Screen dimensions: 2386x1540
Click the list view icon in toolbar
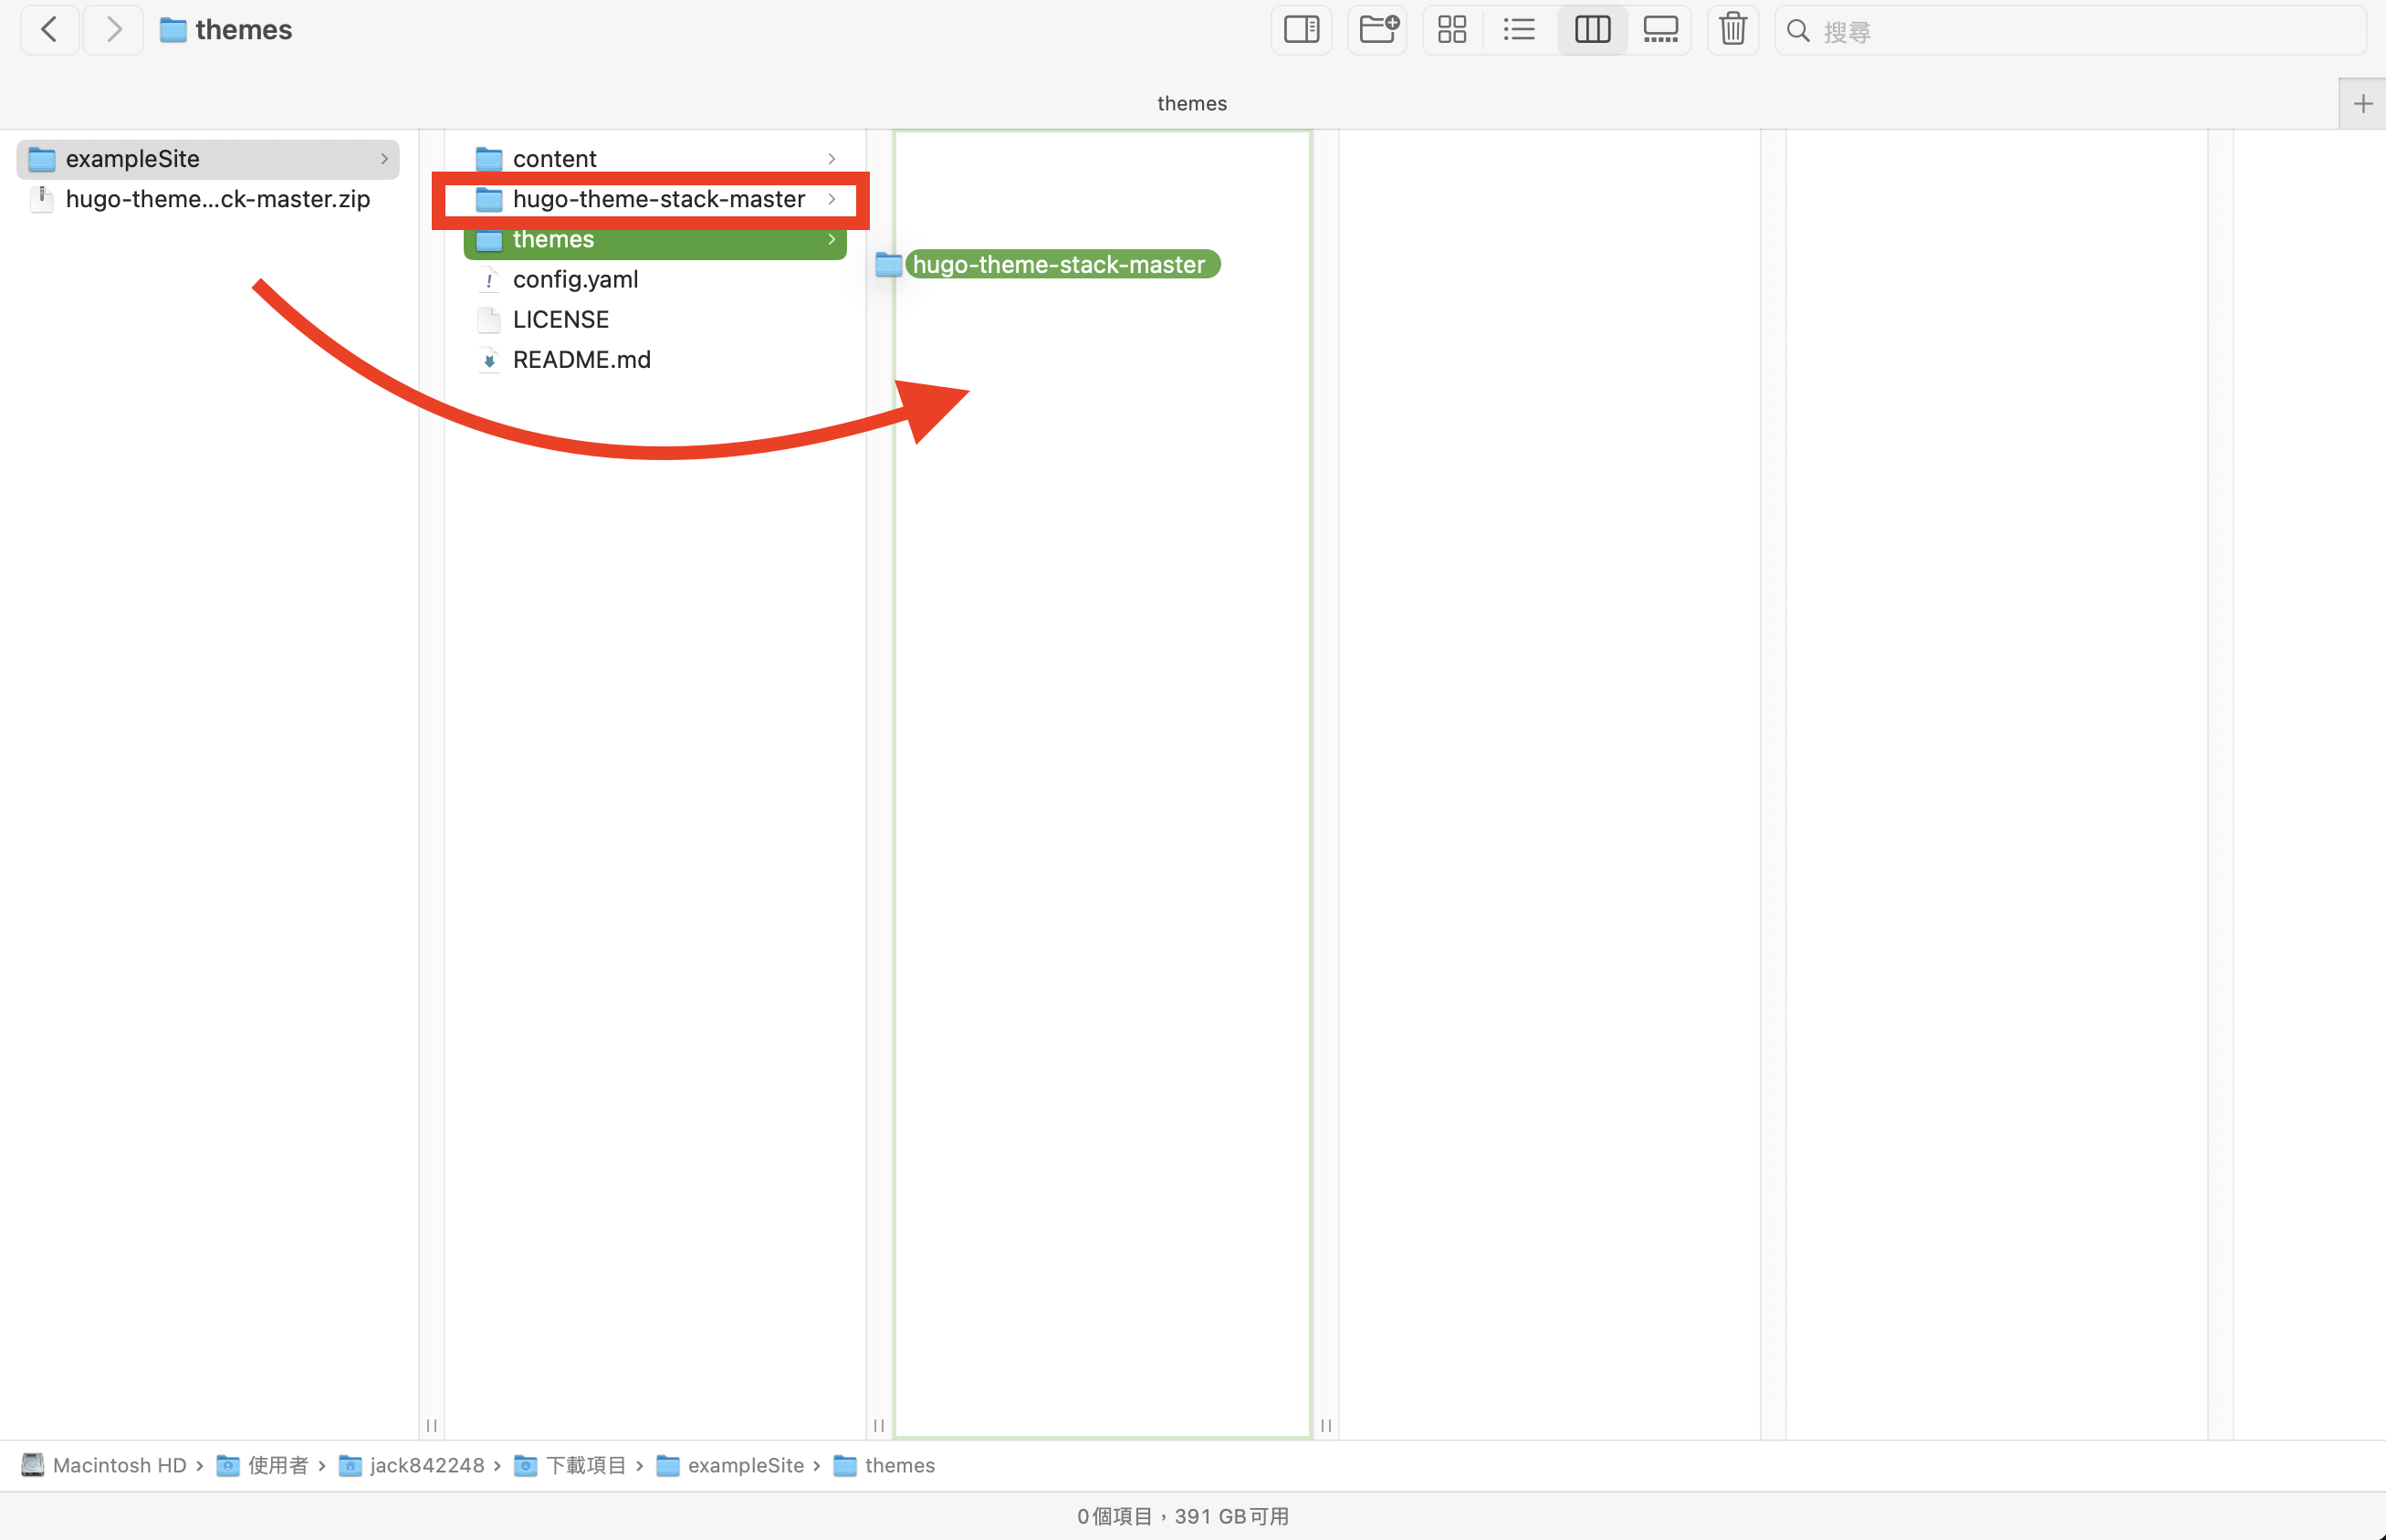(1522, 29)
